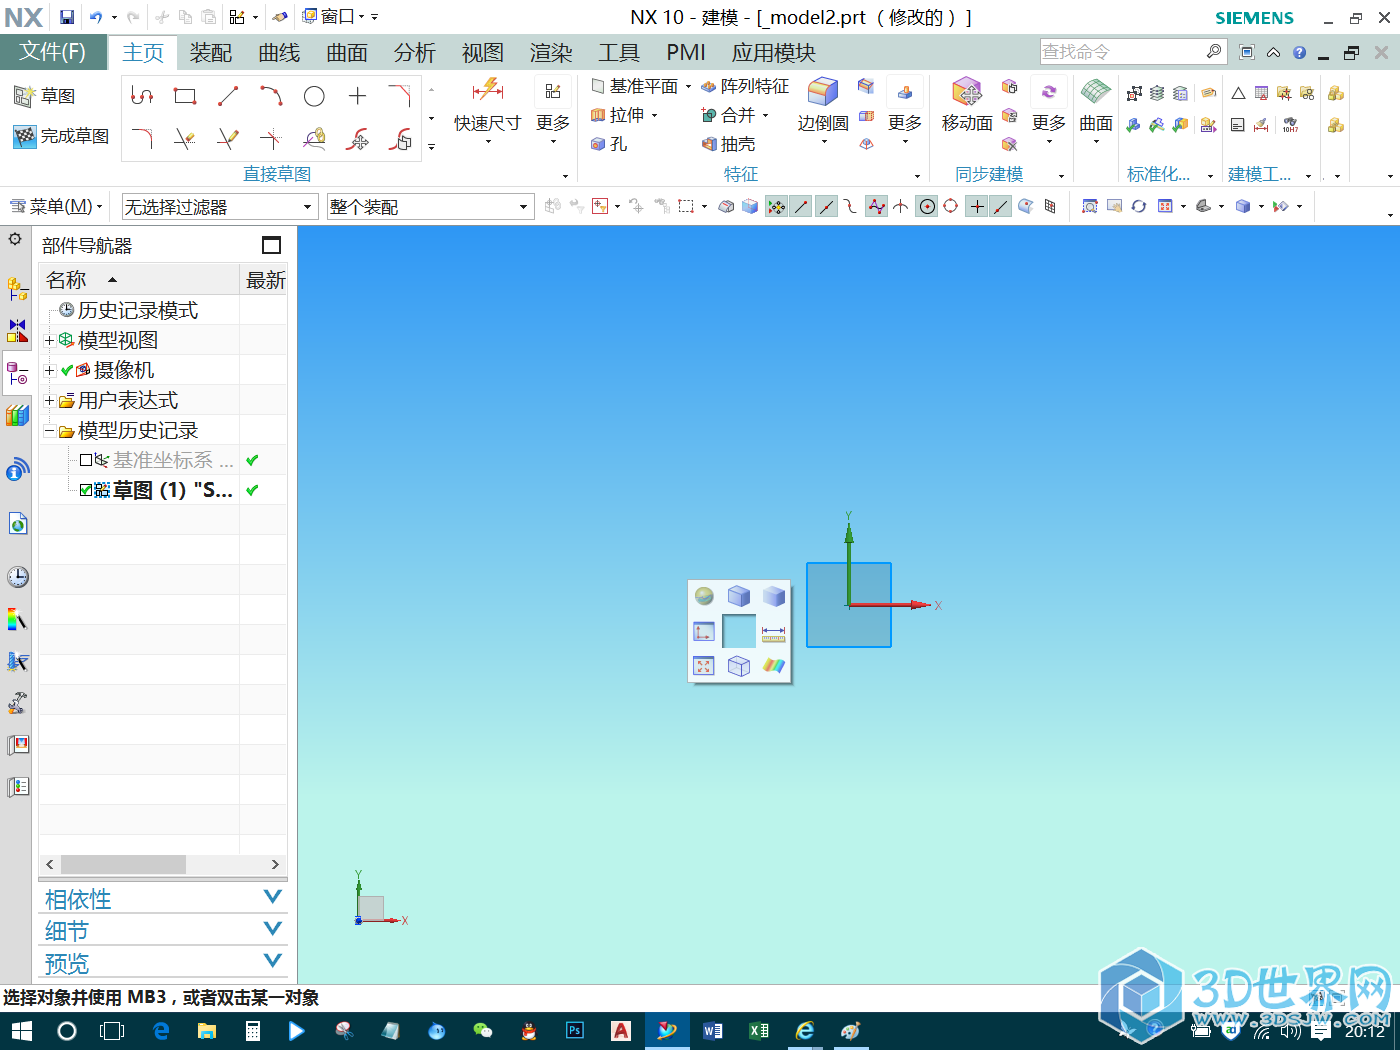Toggle snap to control point
This screenshot has width=1400, height=1050.
point(850,207)
